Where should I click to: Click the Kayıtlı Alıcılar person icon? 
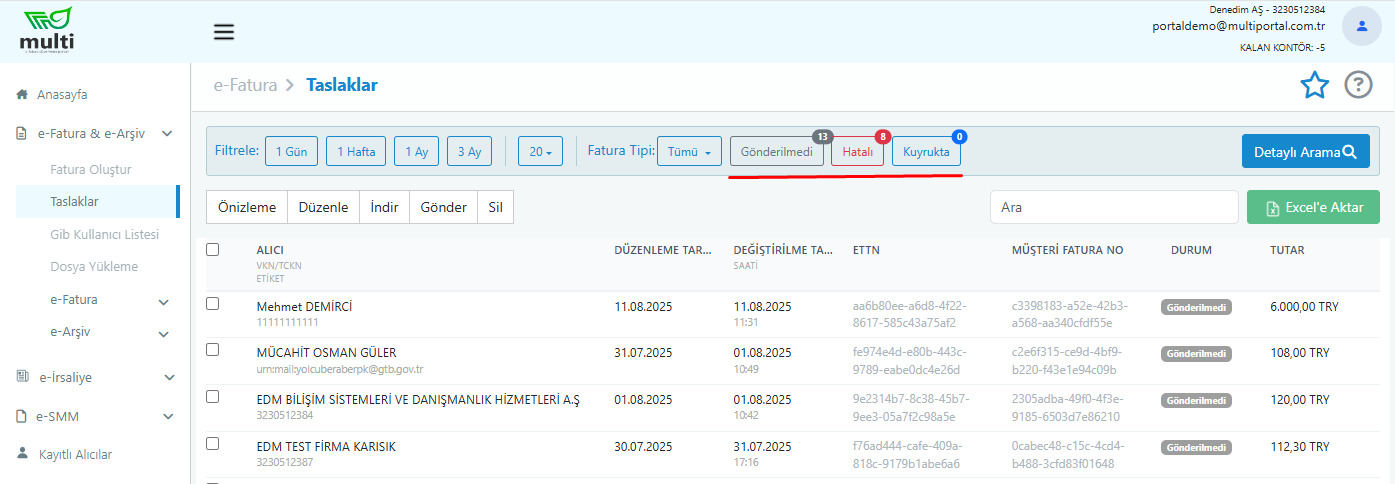tap(22, 454)
